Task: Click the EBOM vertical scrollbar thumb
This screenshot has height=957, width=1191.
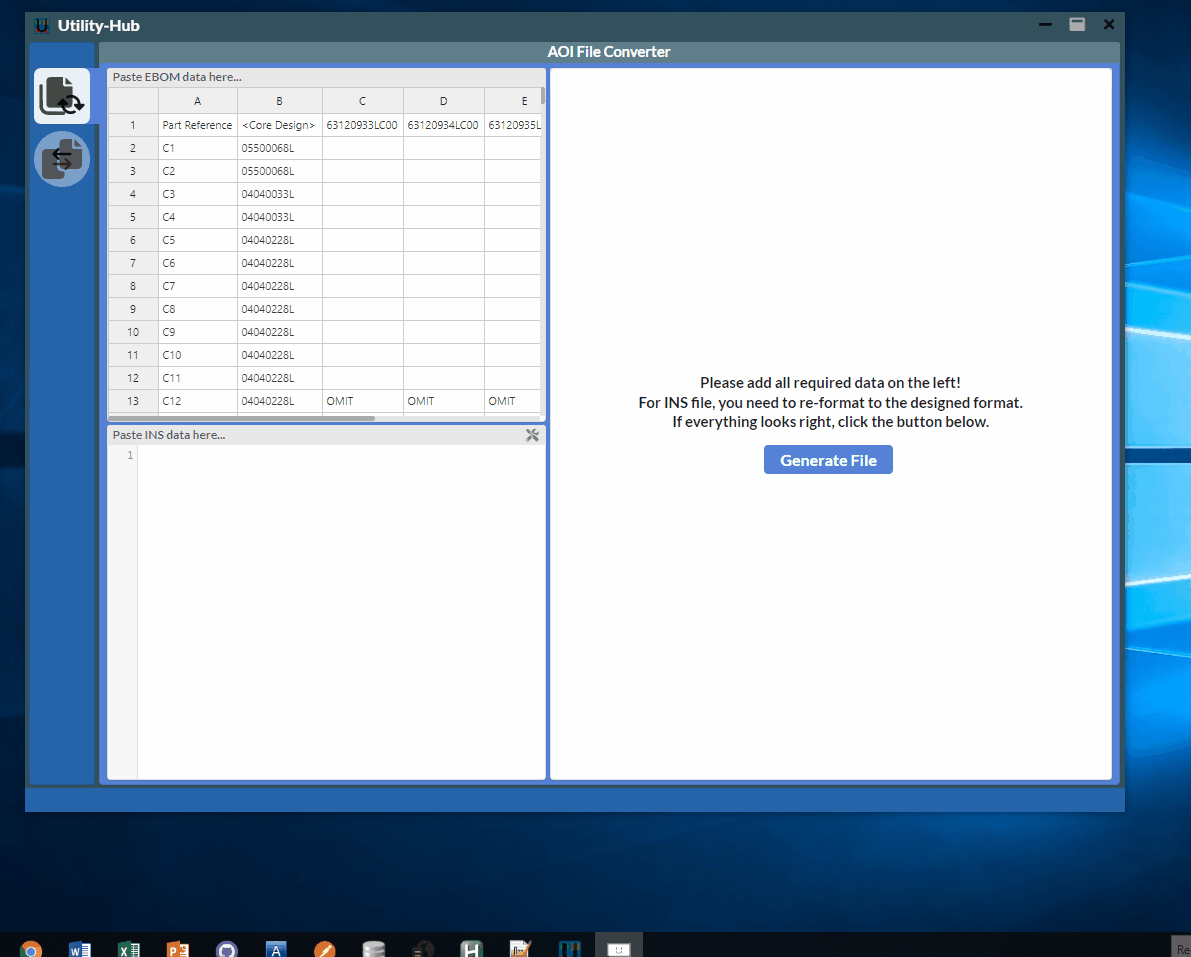Action: coord(542,96)
